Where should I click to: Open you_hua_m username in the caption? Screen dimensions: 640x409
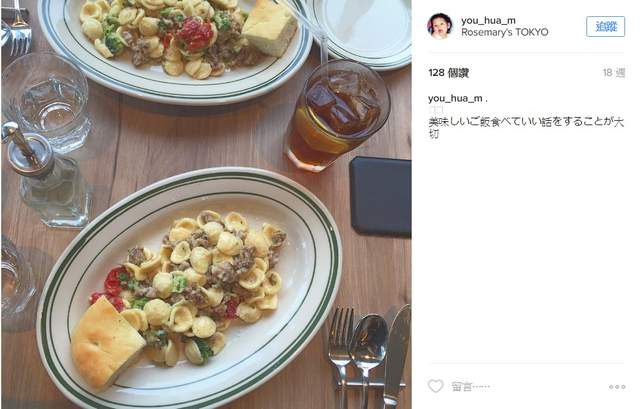point(455,98)
